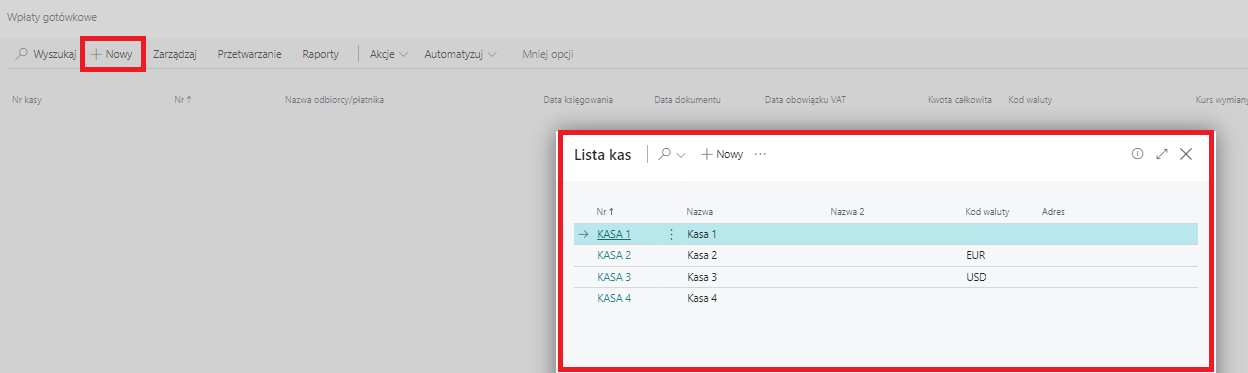Click Nowy in the Wpłaty gotówkowe toolbar
Screen dimensions: 1248x373
112,55
